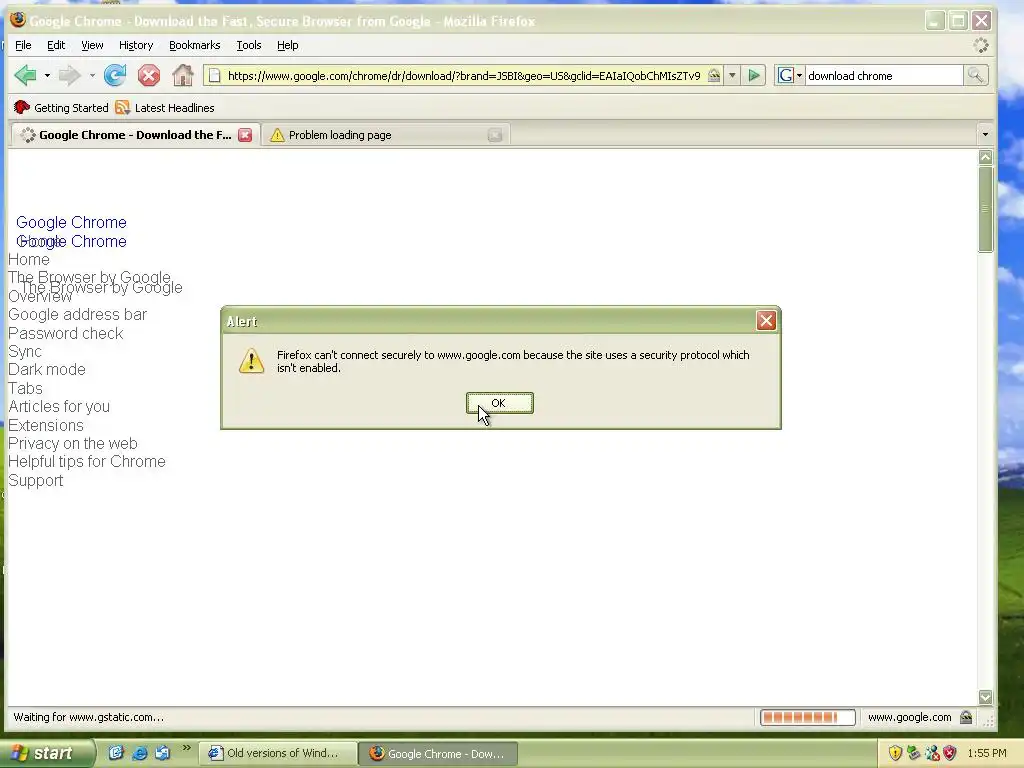Click the download chrome search field
The image size is (1024, 768).
tap(884, 76)
